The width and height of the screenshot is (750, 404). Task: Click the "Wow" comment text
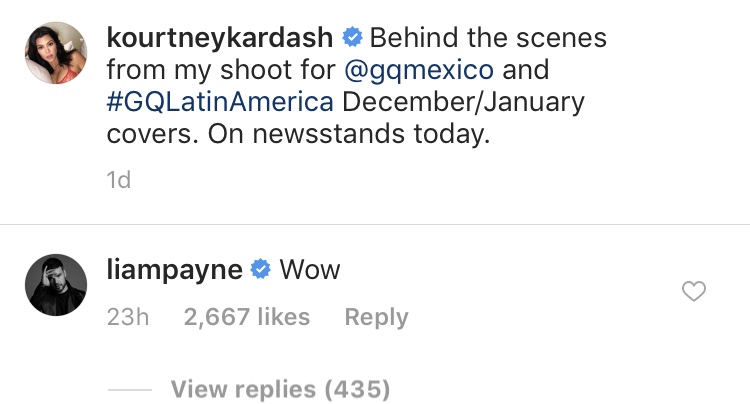[310, 269]
